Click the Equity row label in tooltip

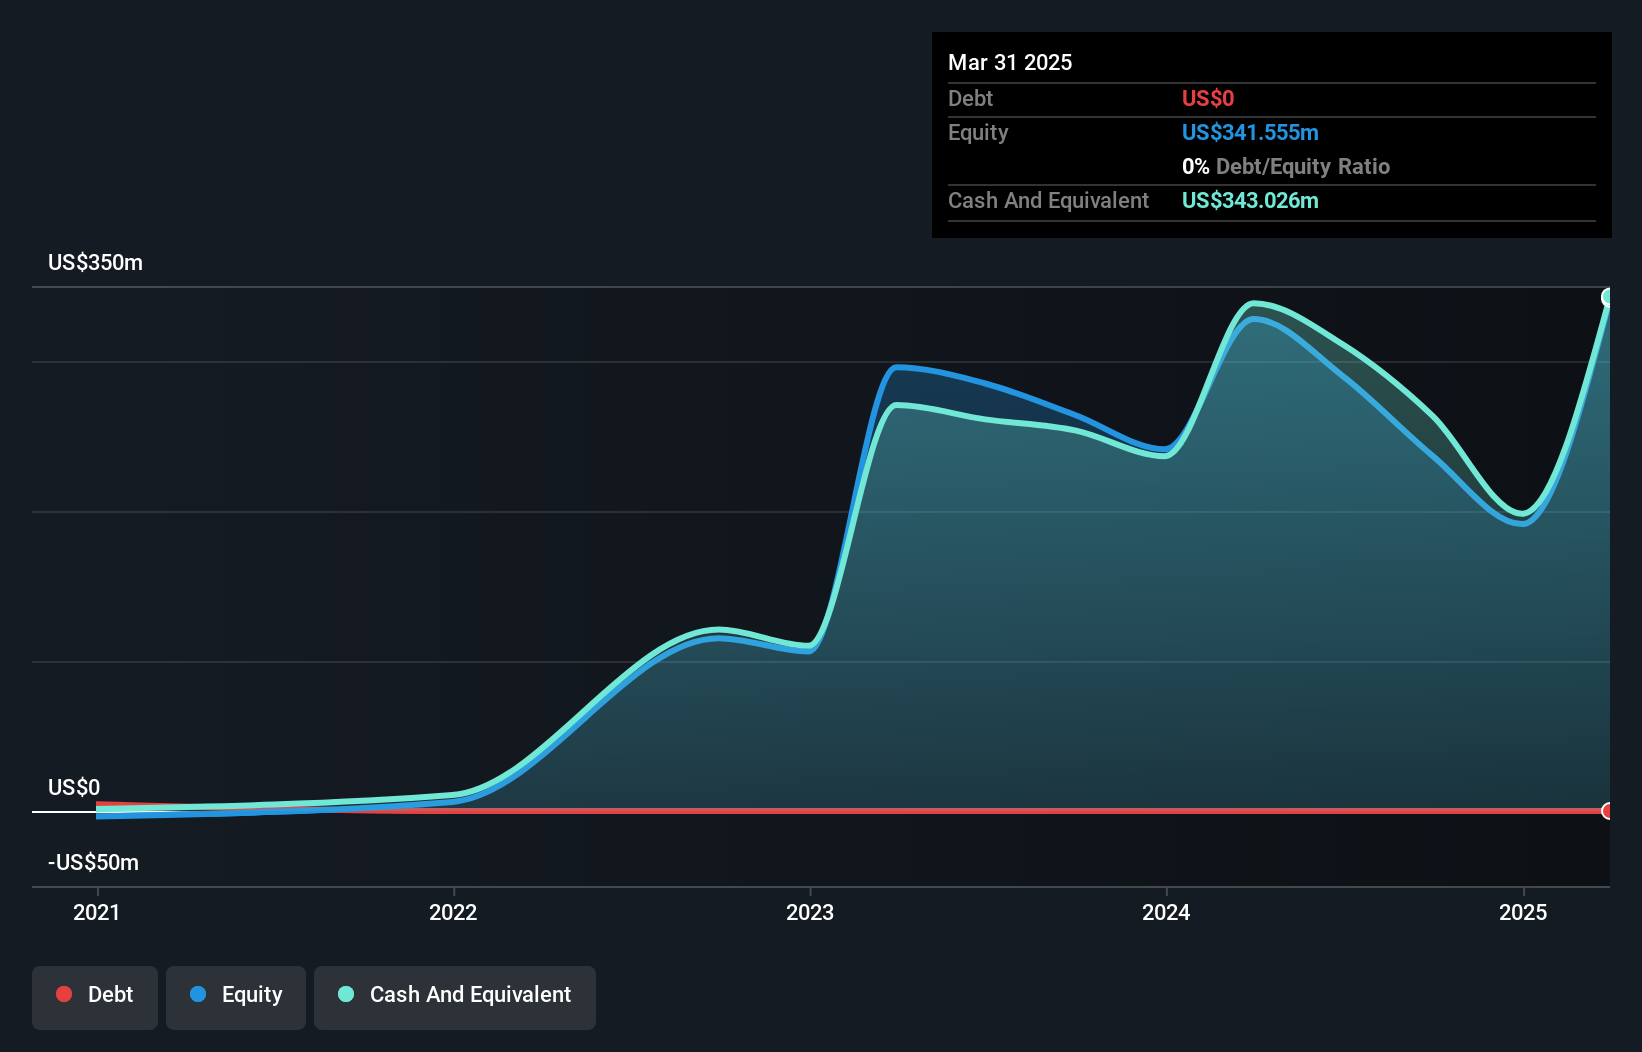coord(978,133)
